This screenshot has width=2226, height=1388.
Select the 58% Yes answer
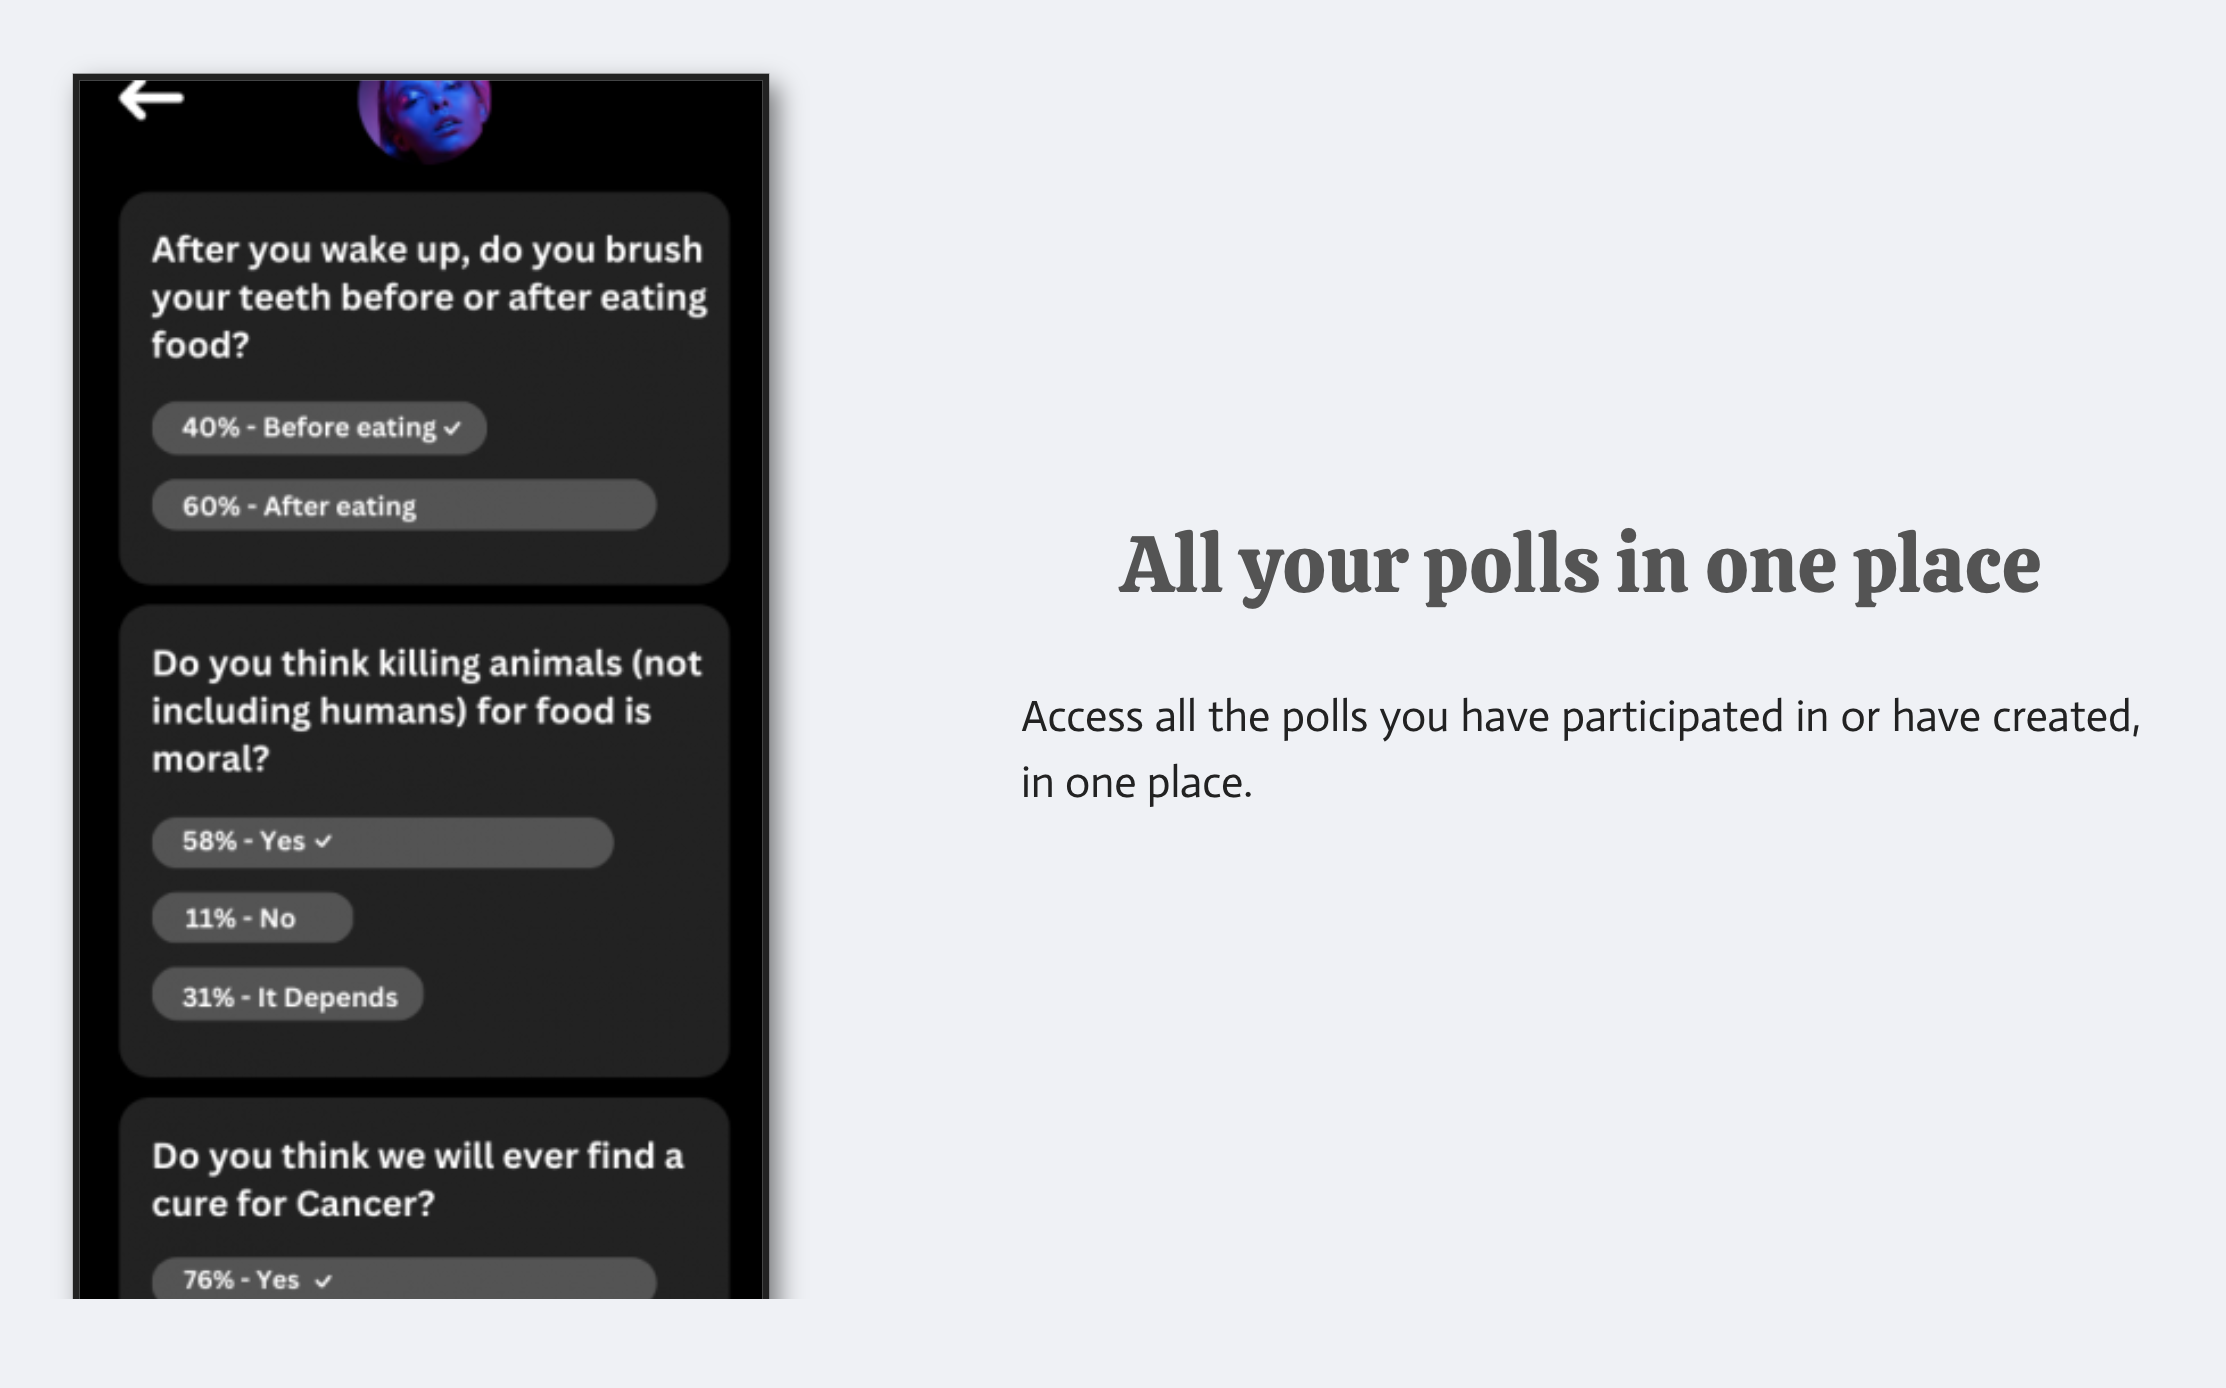point(382,842)
